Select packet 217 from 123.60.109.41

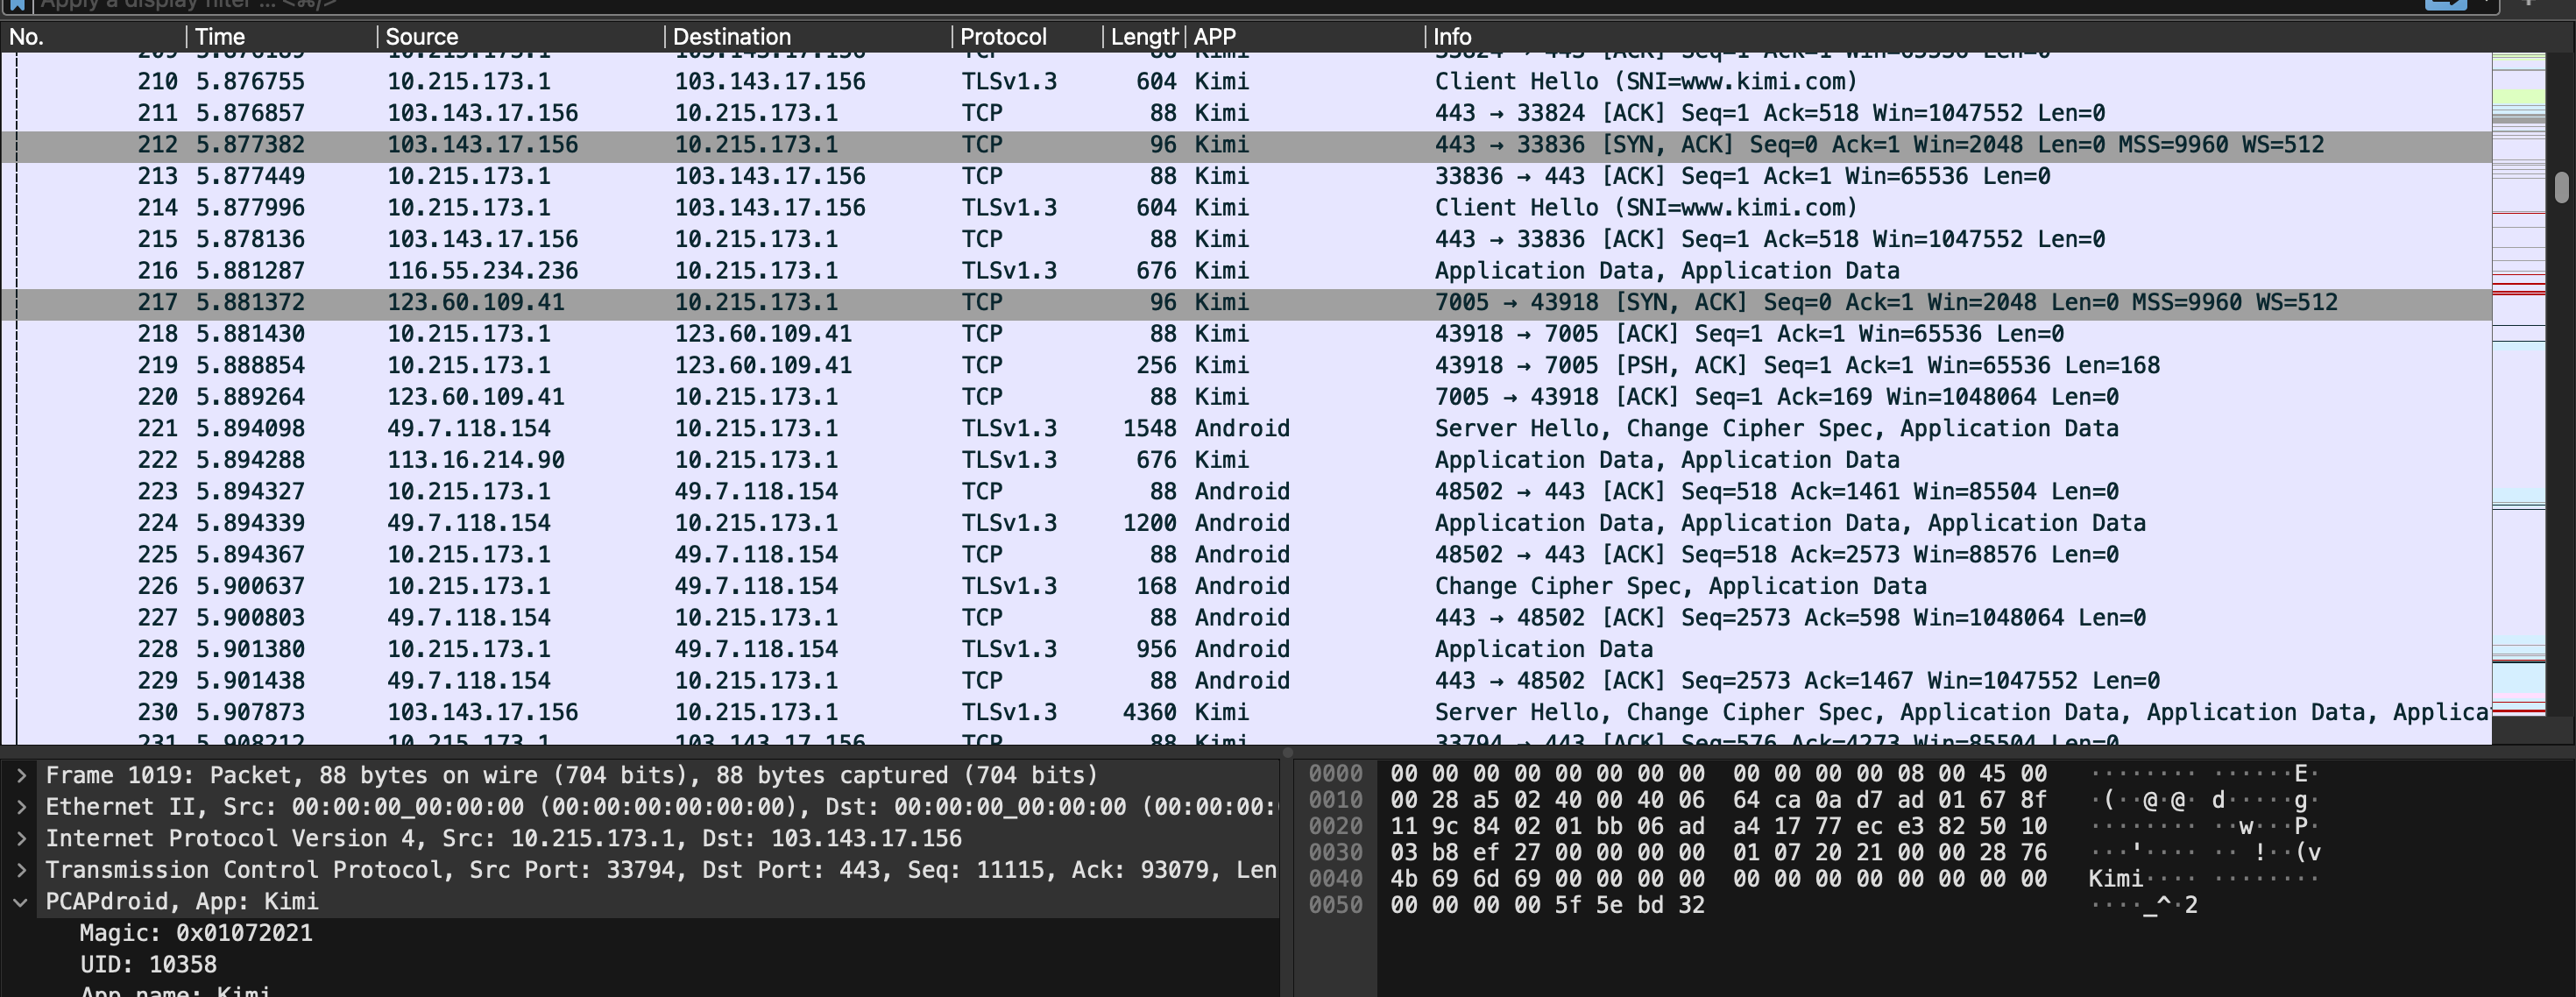(1246, 302)
